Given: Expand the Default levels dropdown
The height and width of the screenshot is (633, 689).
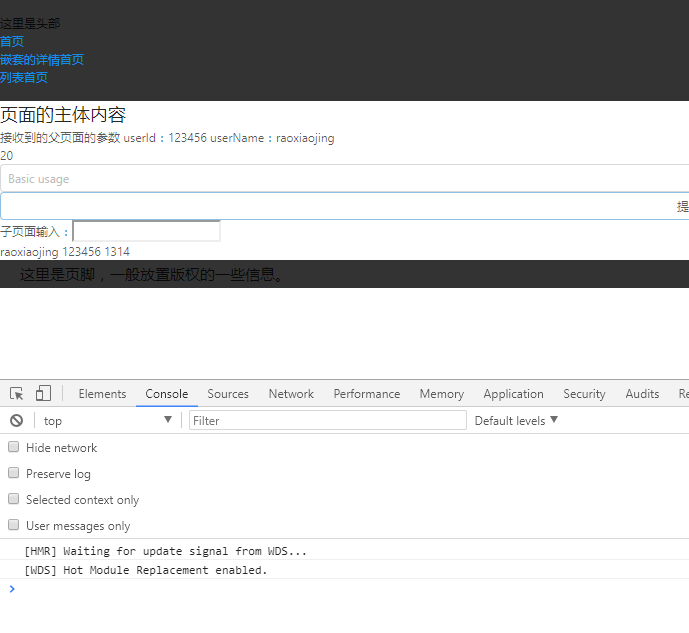Looking at the screenshot, I should (516, 421).
